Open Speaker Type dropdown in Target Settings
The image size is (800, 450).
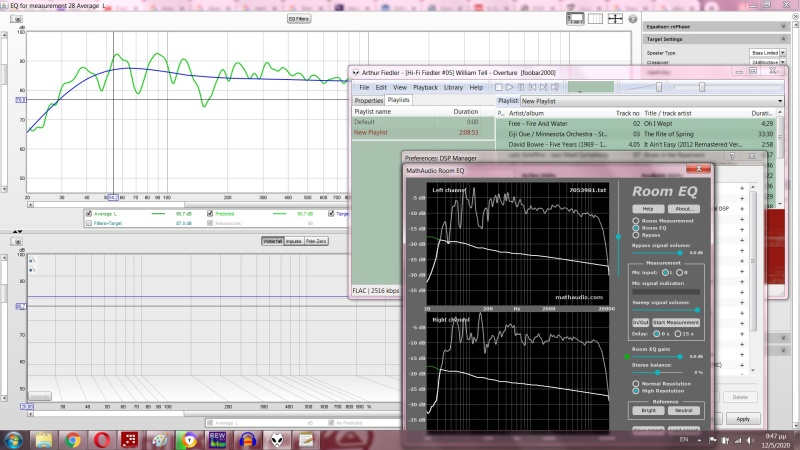tap(783, 53)
